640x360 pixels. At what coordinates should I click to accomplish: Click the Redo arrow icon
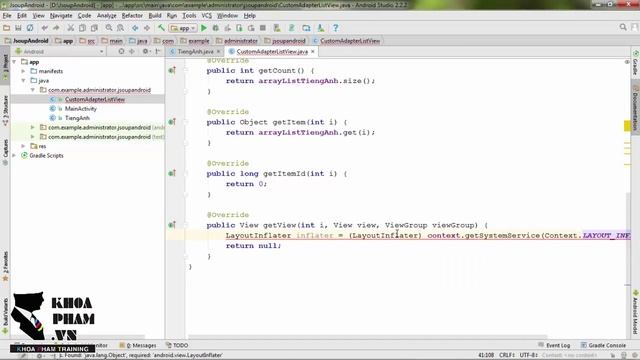click(56, 28)
